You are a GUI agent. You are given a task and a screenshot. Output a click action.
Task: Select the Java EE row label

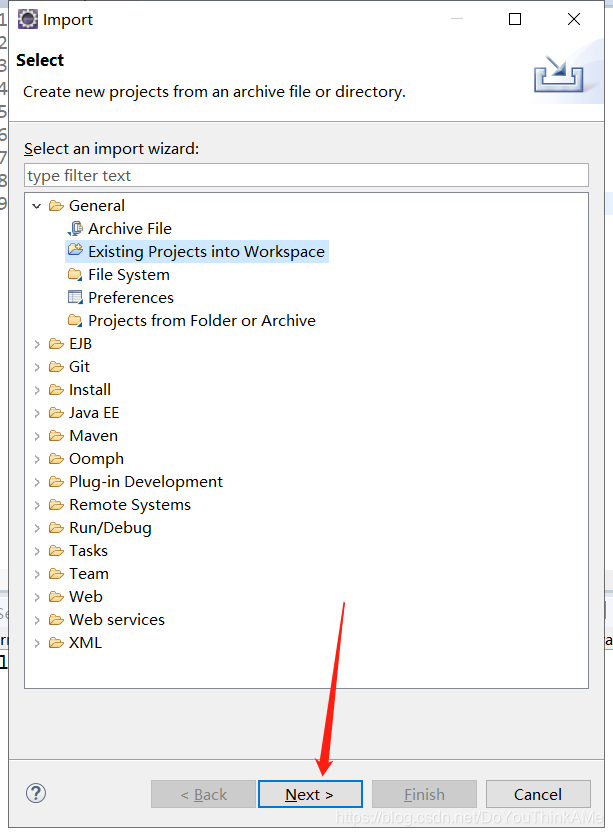[94, 413]
